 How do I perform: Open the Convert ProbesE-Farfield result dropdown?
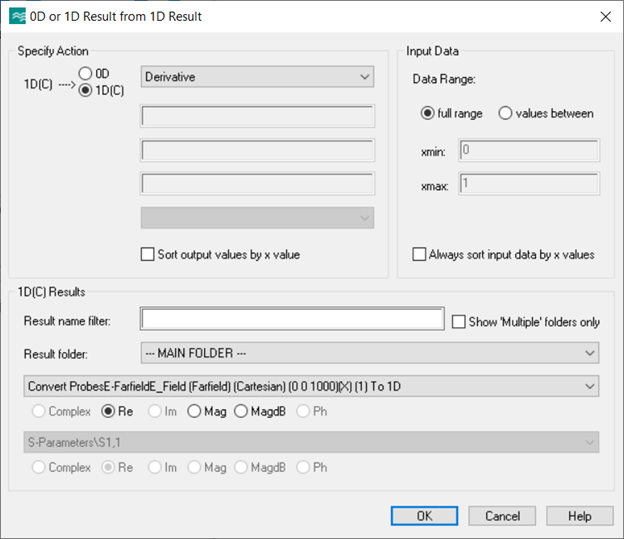click(x=310, y=386)
